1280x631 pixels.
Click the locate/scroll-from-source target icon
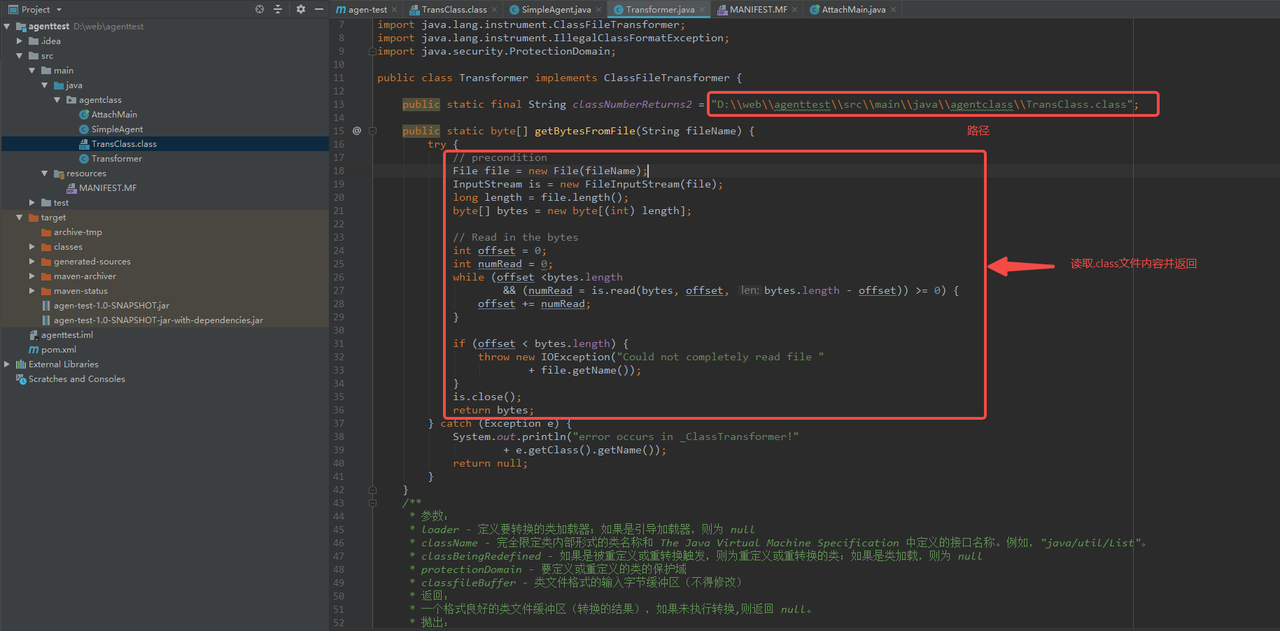point(259,9)
